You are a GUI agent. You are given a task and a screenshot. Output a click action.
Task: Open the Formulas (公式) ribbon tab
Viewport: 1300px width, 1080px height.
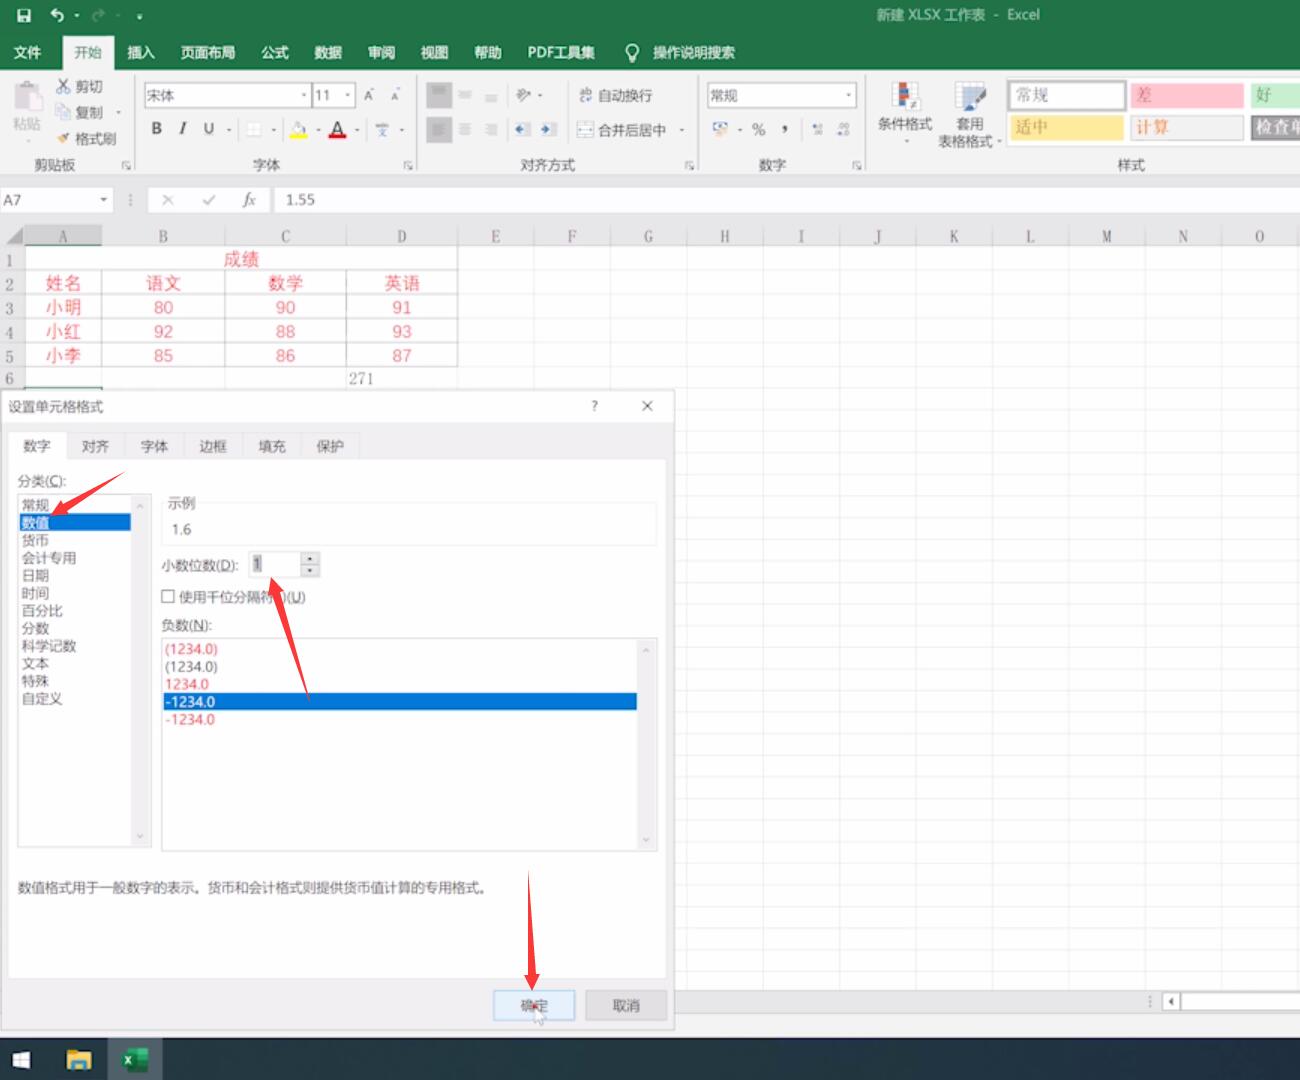pyautogui.click(x=275, y=52)
